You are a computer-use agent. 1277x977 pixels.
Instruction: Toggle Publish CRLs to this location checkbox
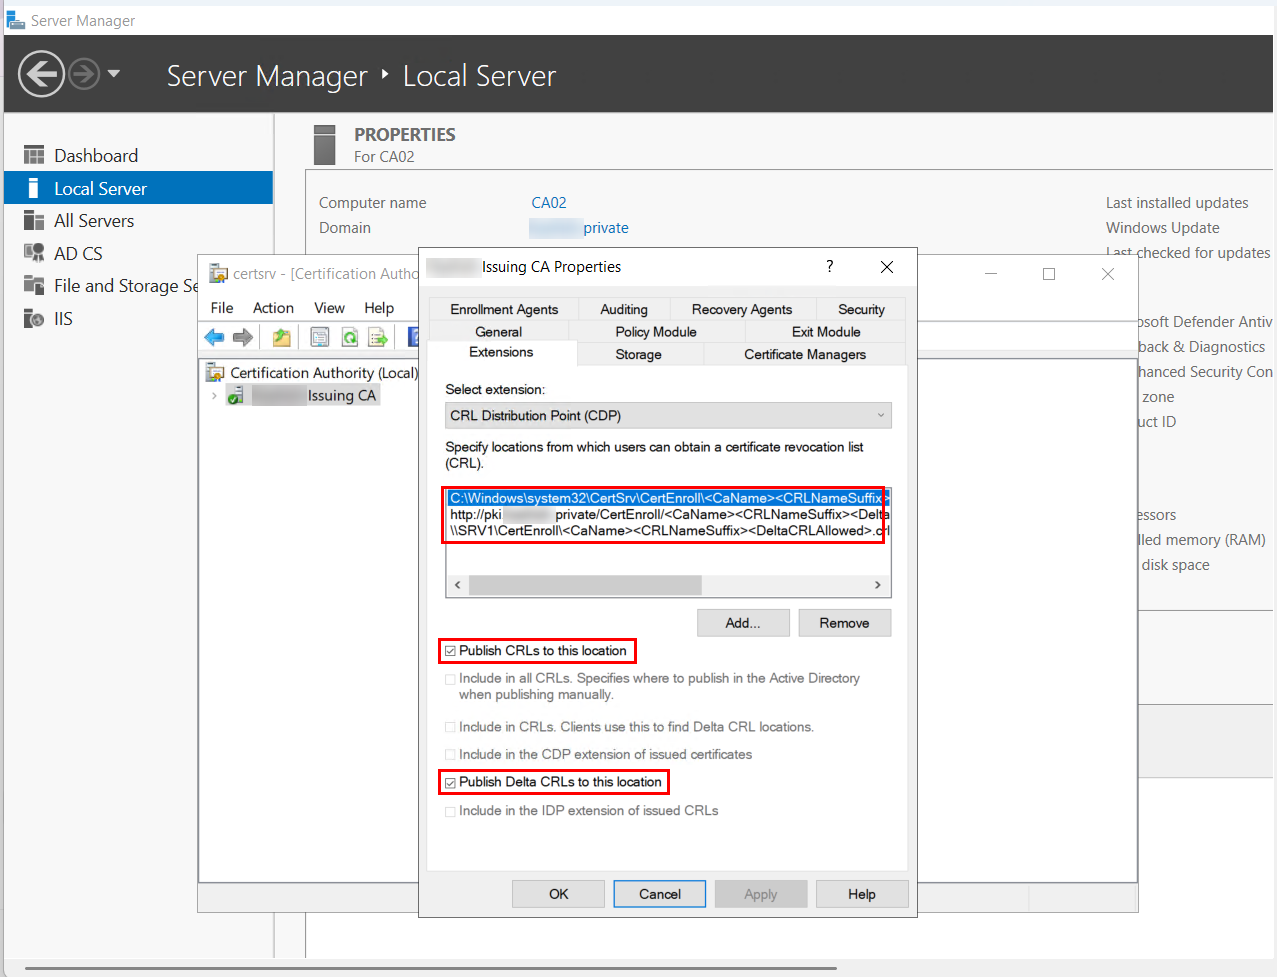(x=451, y=651)
